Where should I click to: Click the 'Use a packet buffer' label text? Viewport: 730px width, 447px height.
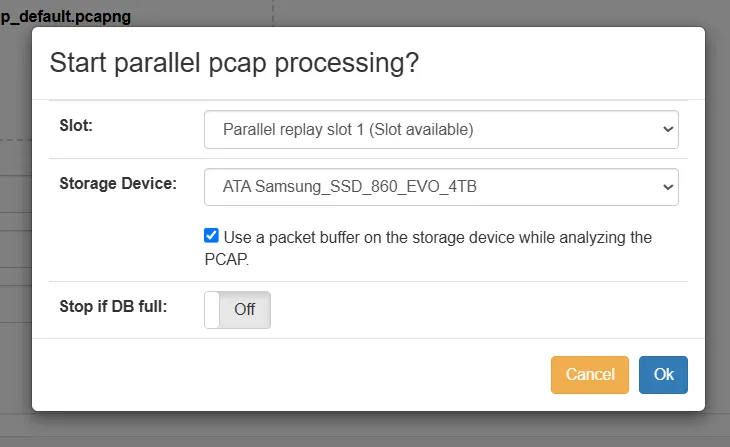pos(437,237)
